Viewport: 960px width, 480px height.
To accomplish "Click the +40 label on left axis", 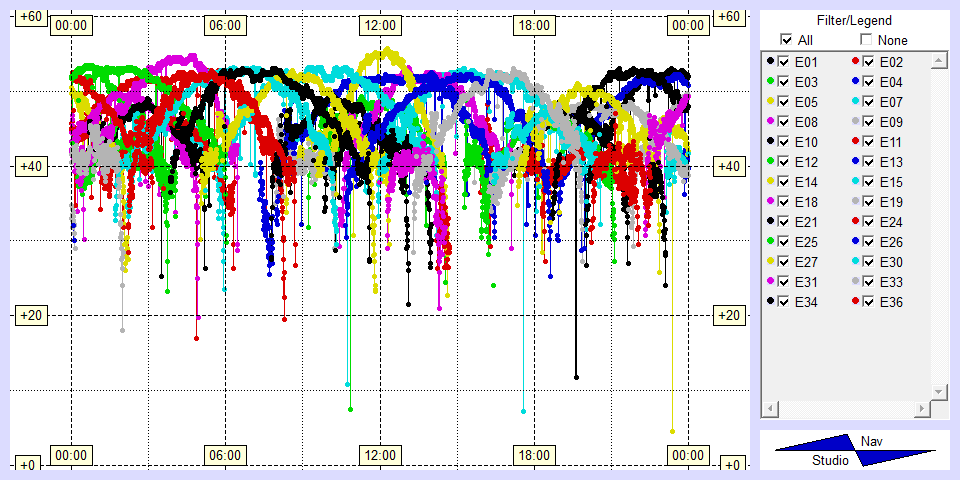I will coord(27,166).
